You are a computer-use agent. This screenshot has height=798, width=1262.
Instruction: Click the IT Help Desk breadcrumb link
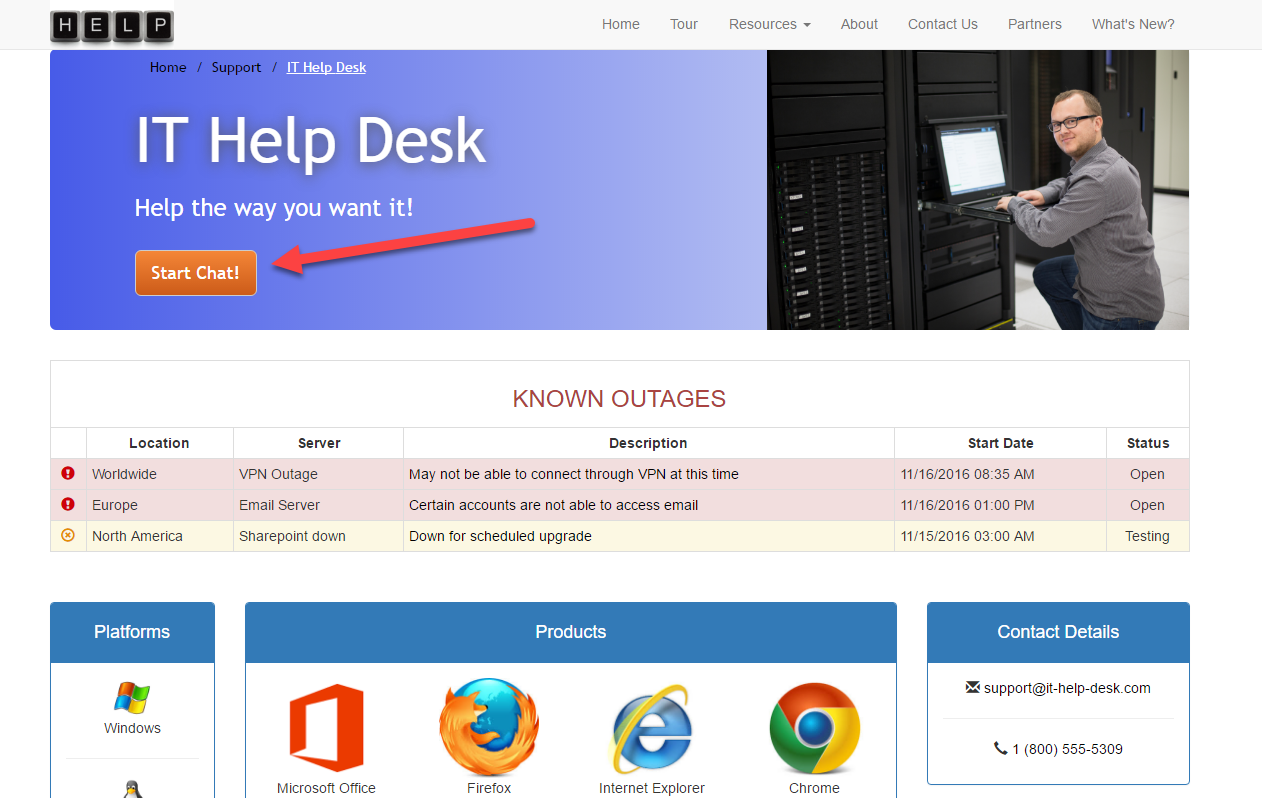tap(326, 67)
